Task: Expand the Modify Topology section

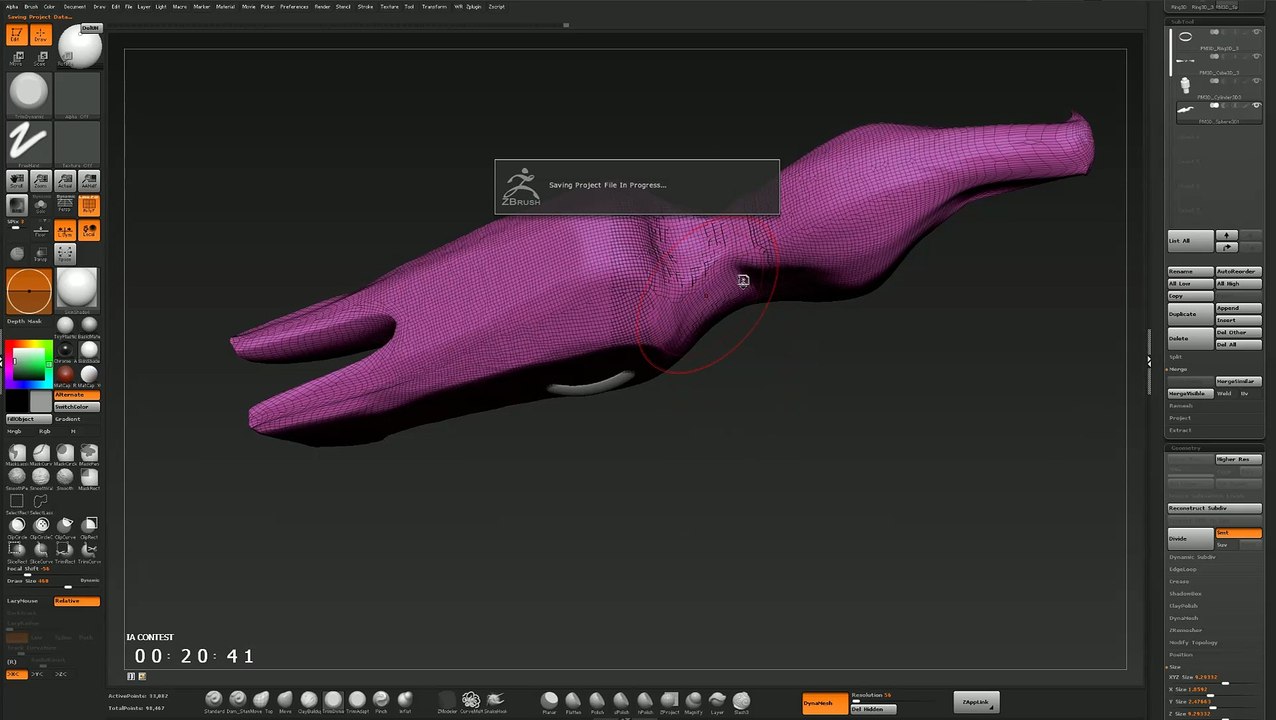Action: pos(1193,642)
